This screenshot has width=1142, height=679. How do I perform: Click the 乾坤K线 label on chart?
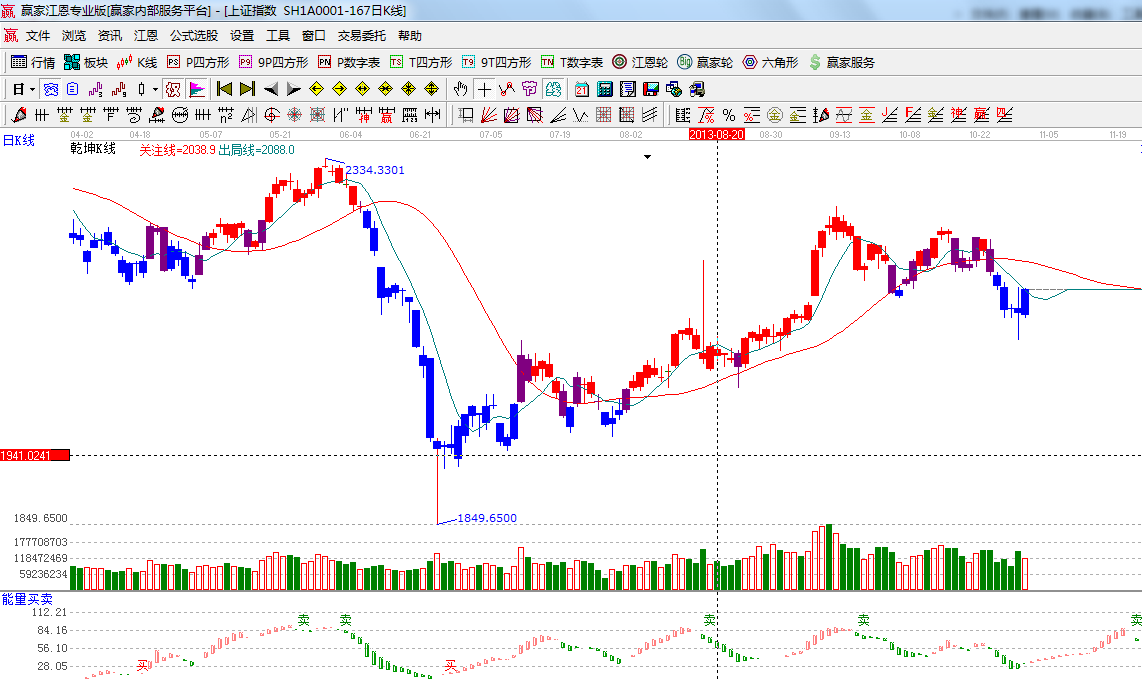pyautogui.click(x=93, y=149)
